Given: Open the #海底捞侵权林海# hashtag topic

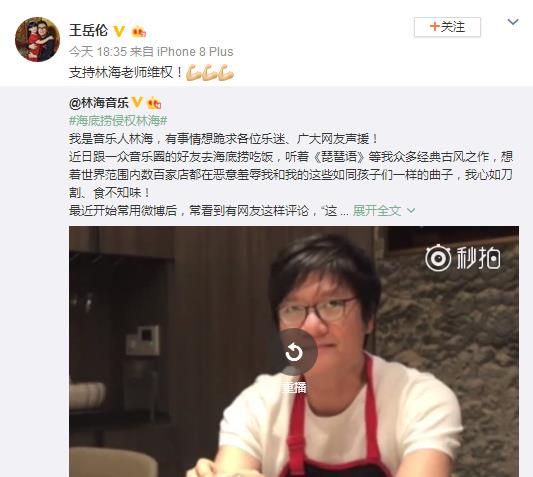Looking at the screenshot, I should click(118, 120).
